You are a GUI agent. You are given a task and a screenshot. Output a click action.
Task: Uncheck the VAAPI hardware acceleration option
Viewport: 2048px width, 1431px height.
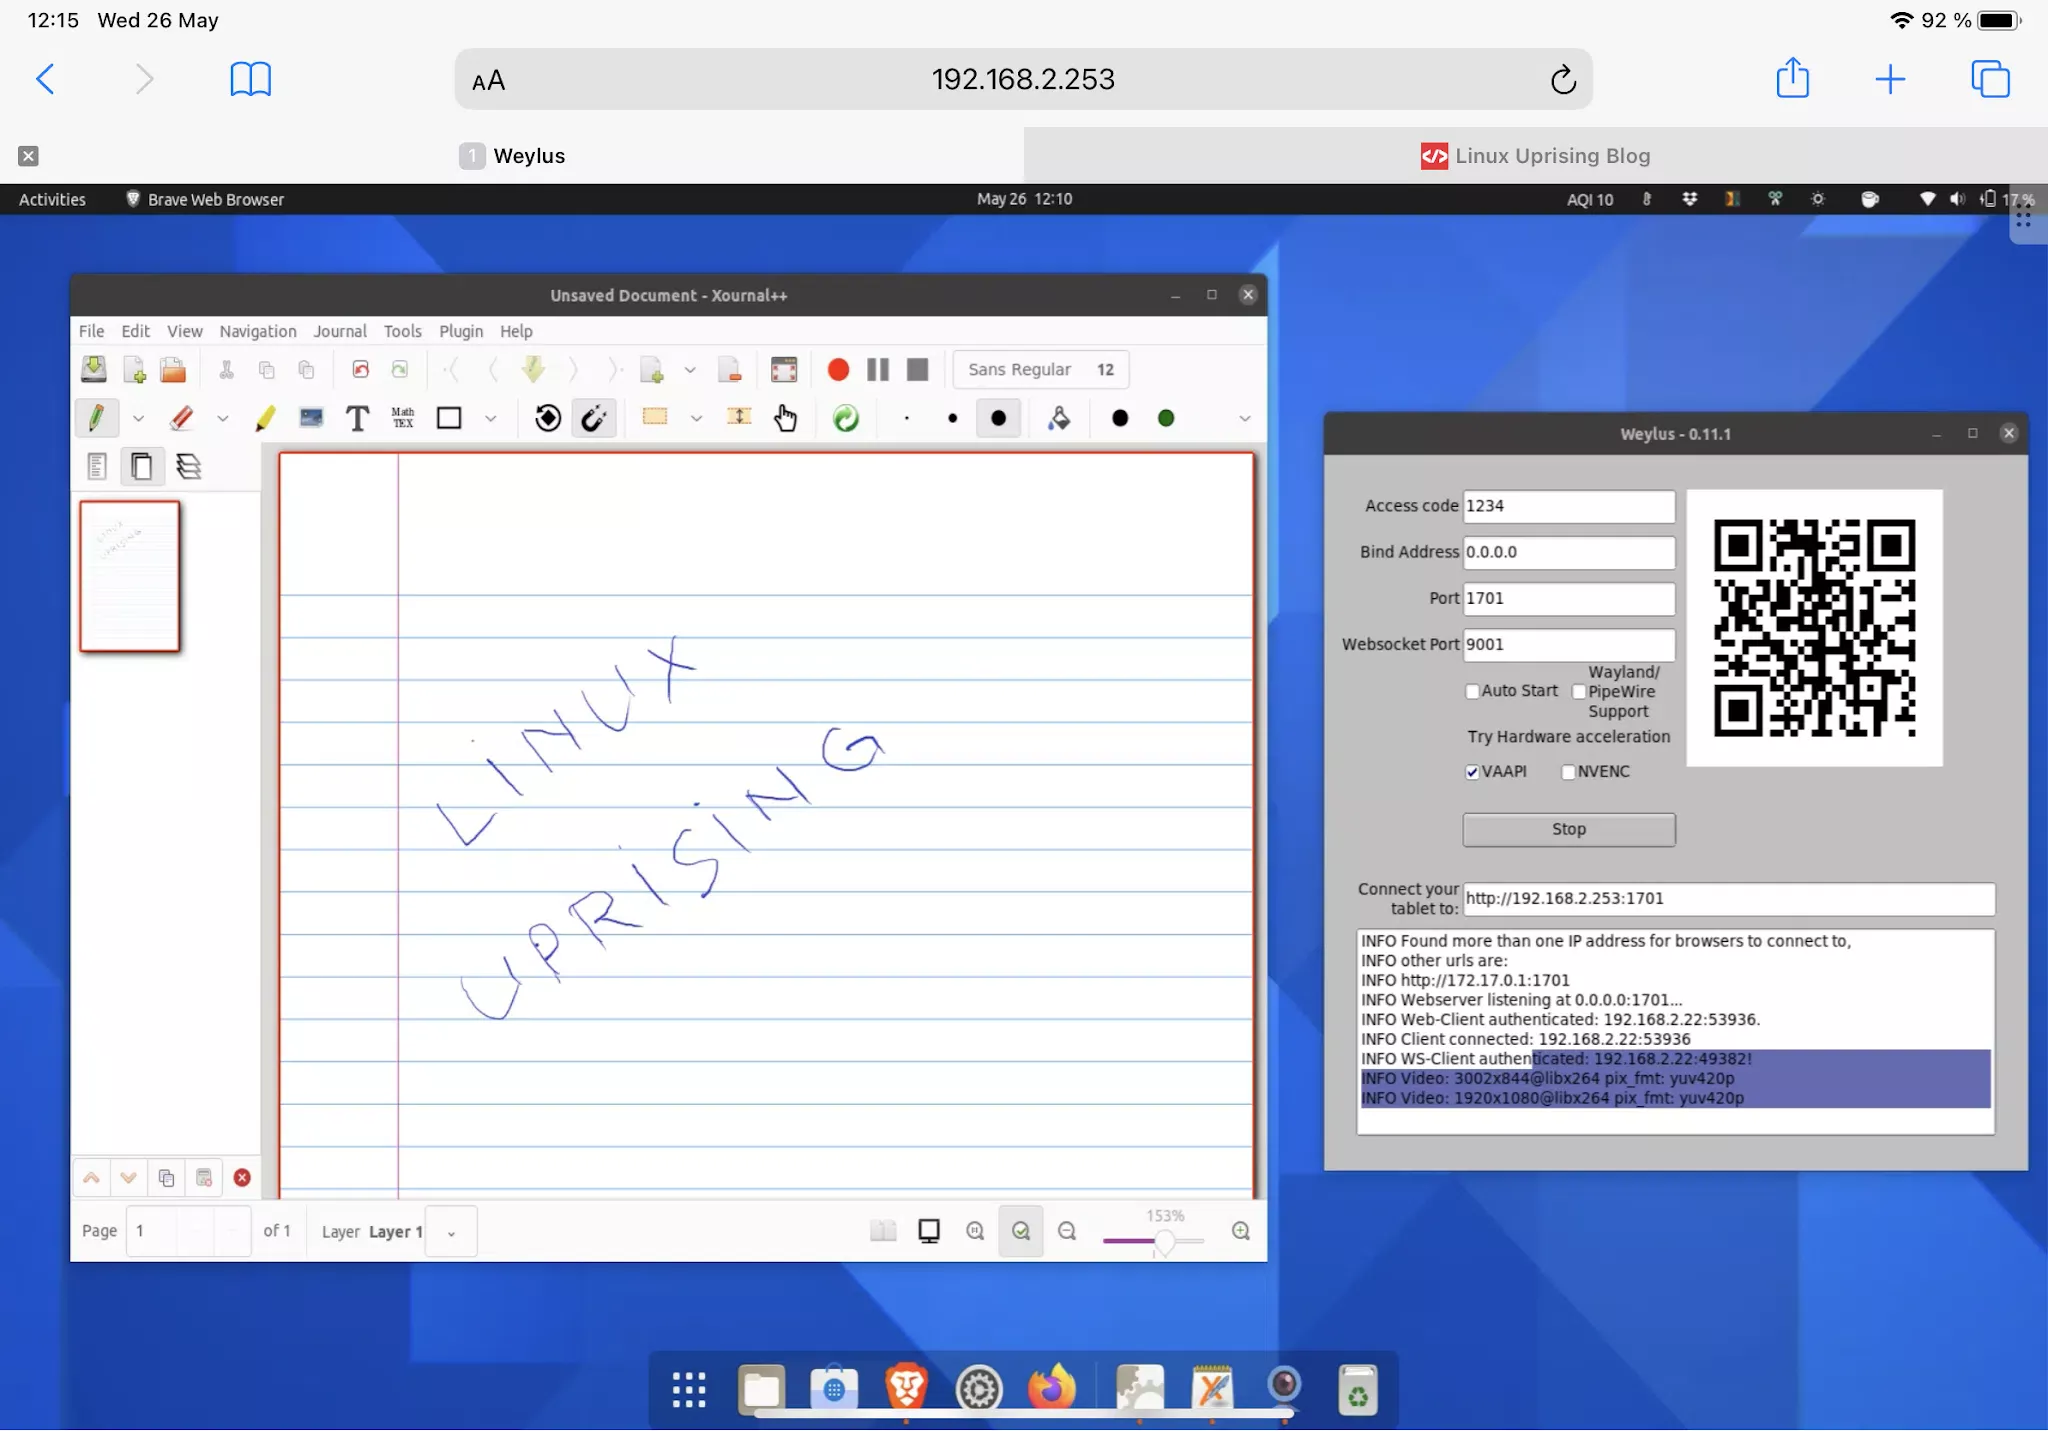click(1472, 772)
